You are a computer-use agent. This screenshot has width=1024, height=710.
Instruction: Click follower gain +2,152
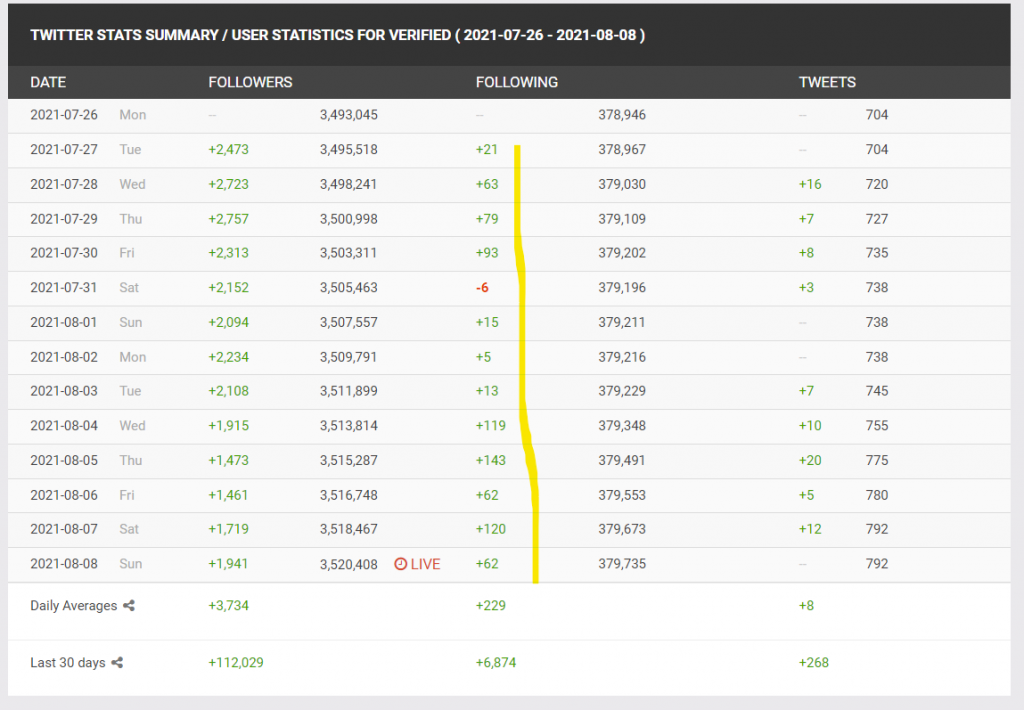[229, 287]
